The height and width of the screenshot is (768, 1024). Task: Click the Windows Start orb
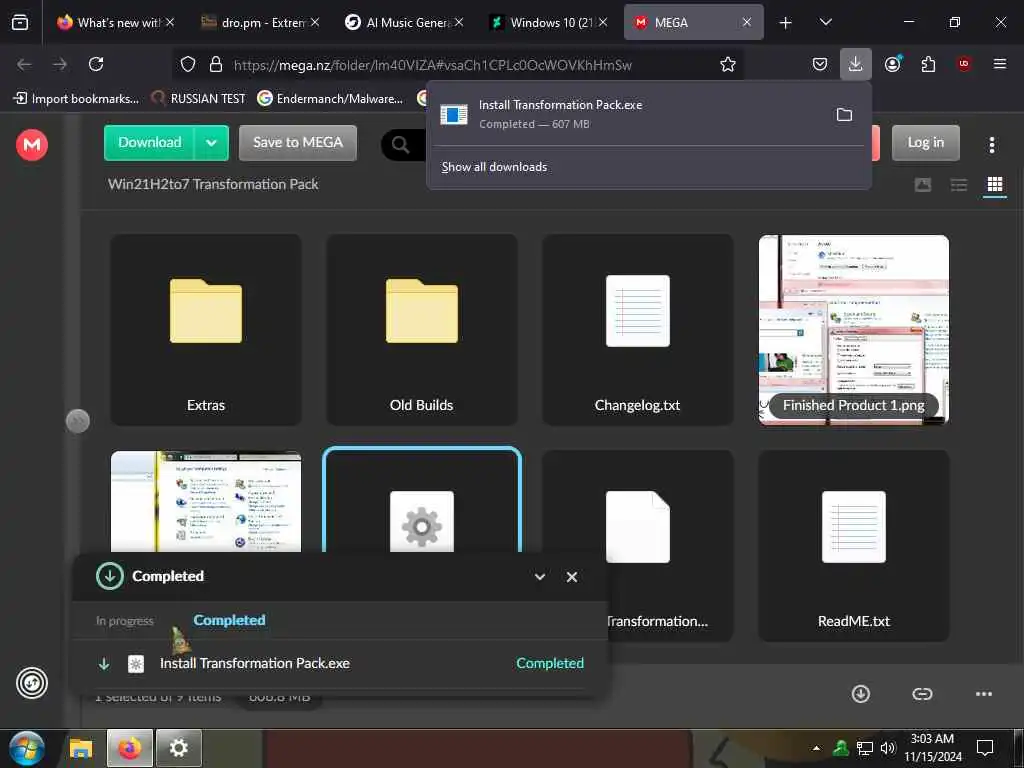pos(27,748)
